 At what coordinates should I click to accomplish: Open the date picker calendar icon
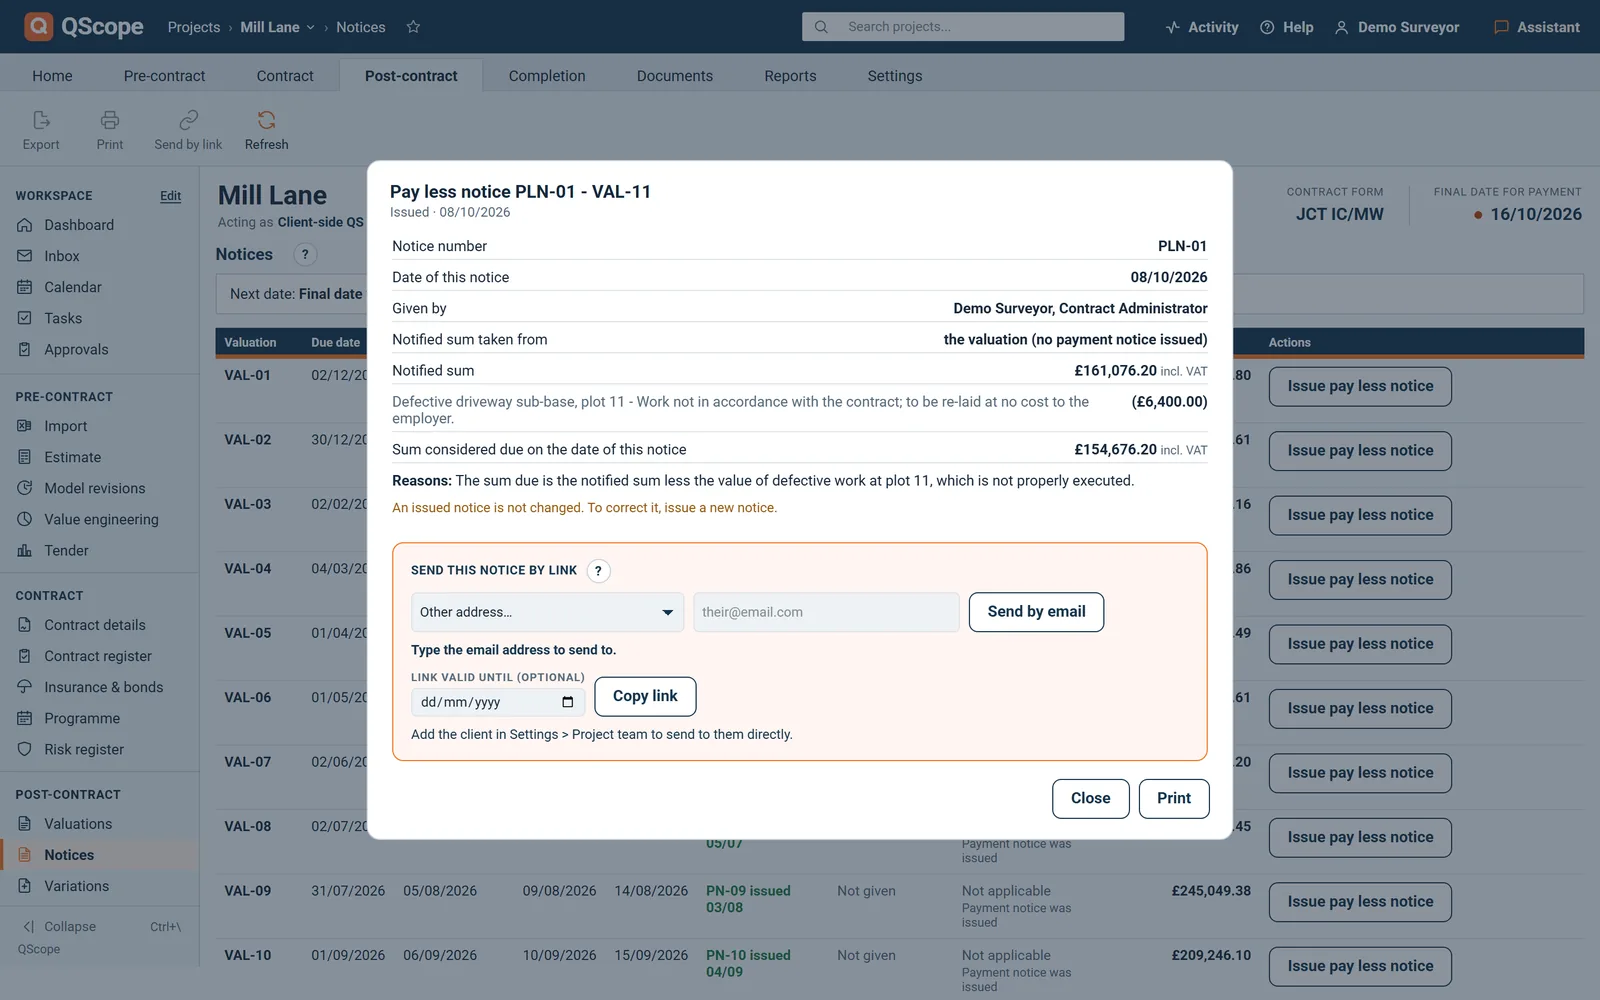pyautogui.click(x=568, y=702)
